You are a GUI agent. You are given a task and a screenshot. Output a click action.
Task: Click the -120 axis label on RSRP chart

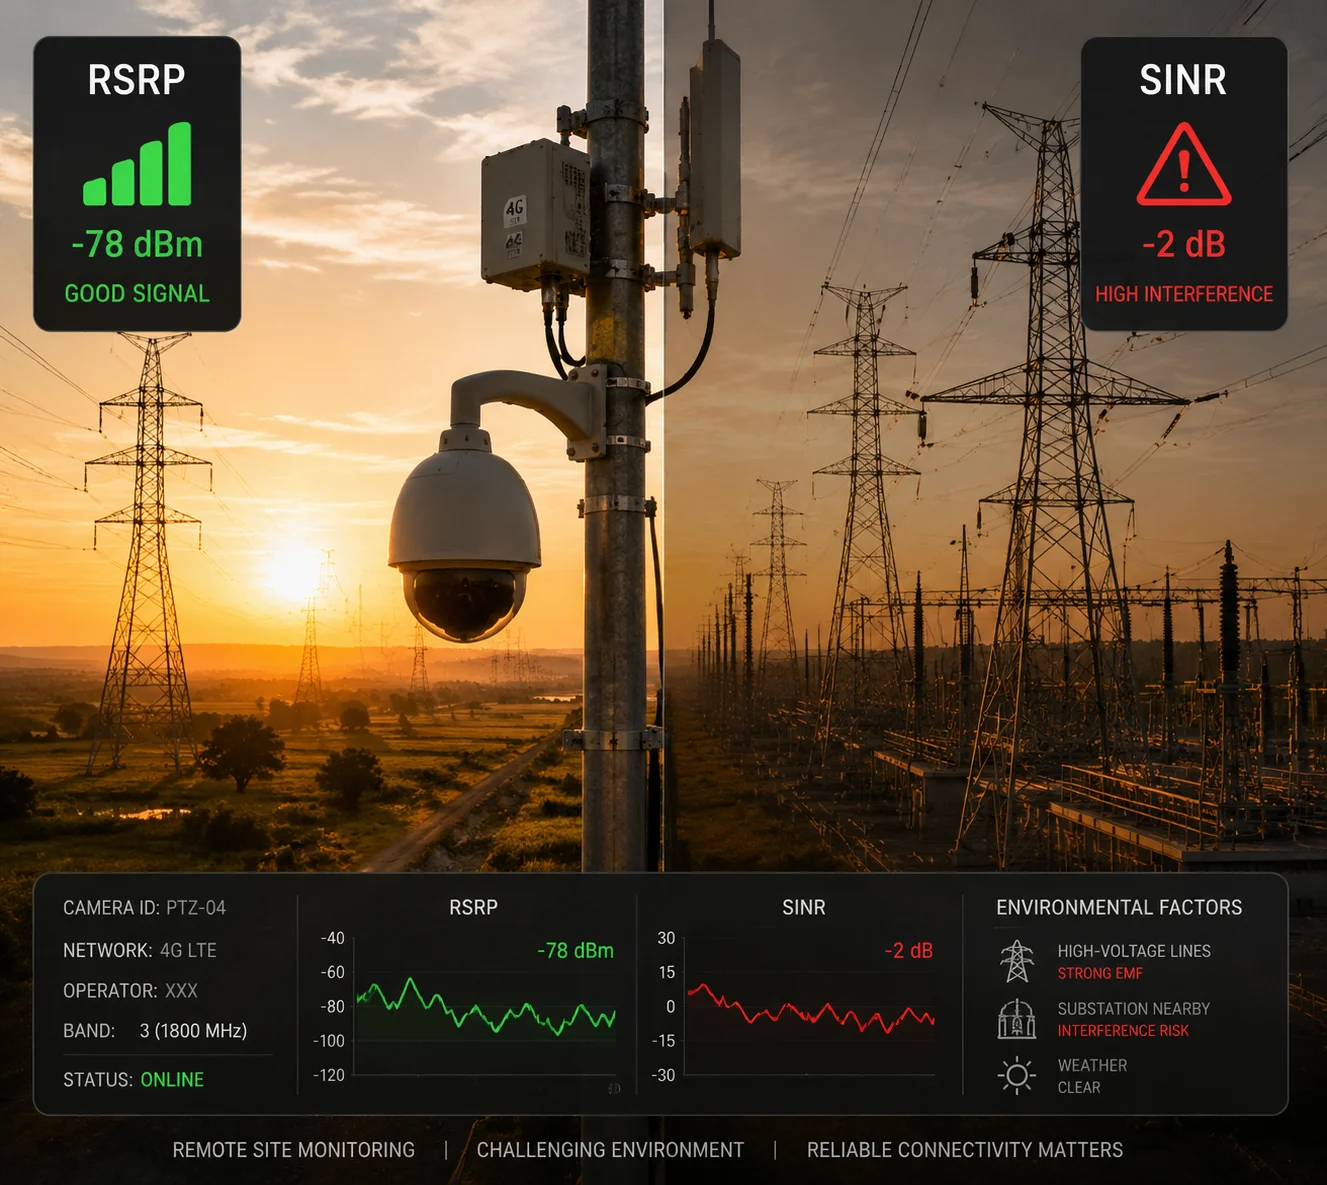pyautogui.click(x=329, y=1075)
